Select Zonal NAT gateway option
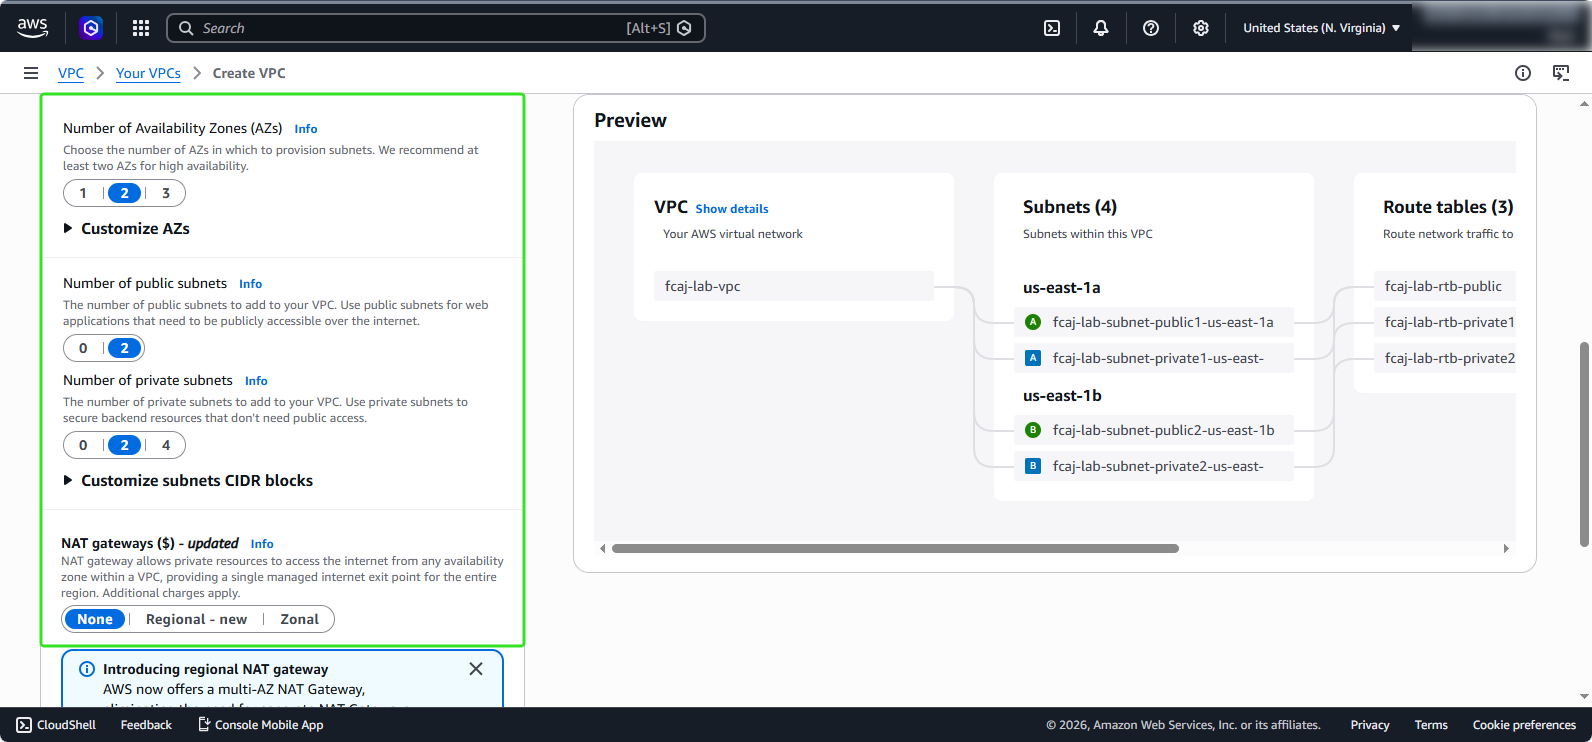Screen dimensions: 1592x742 coord(299,619)
